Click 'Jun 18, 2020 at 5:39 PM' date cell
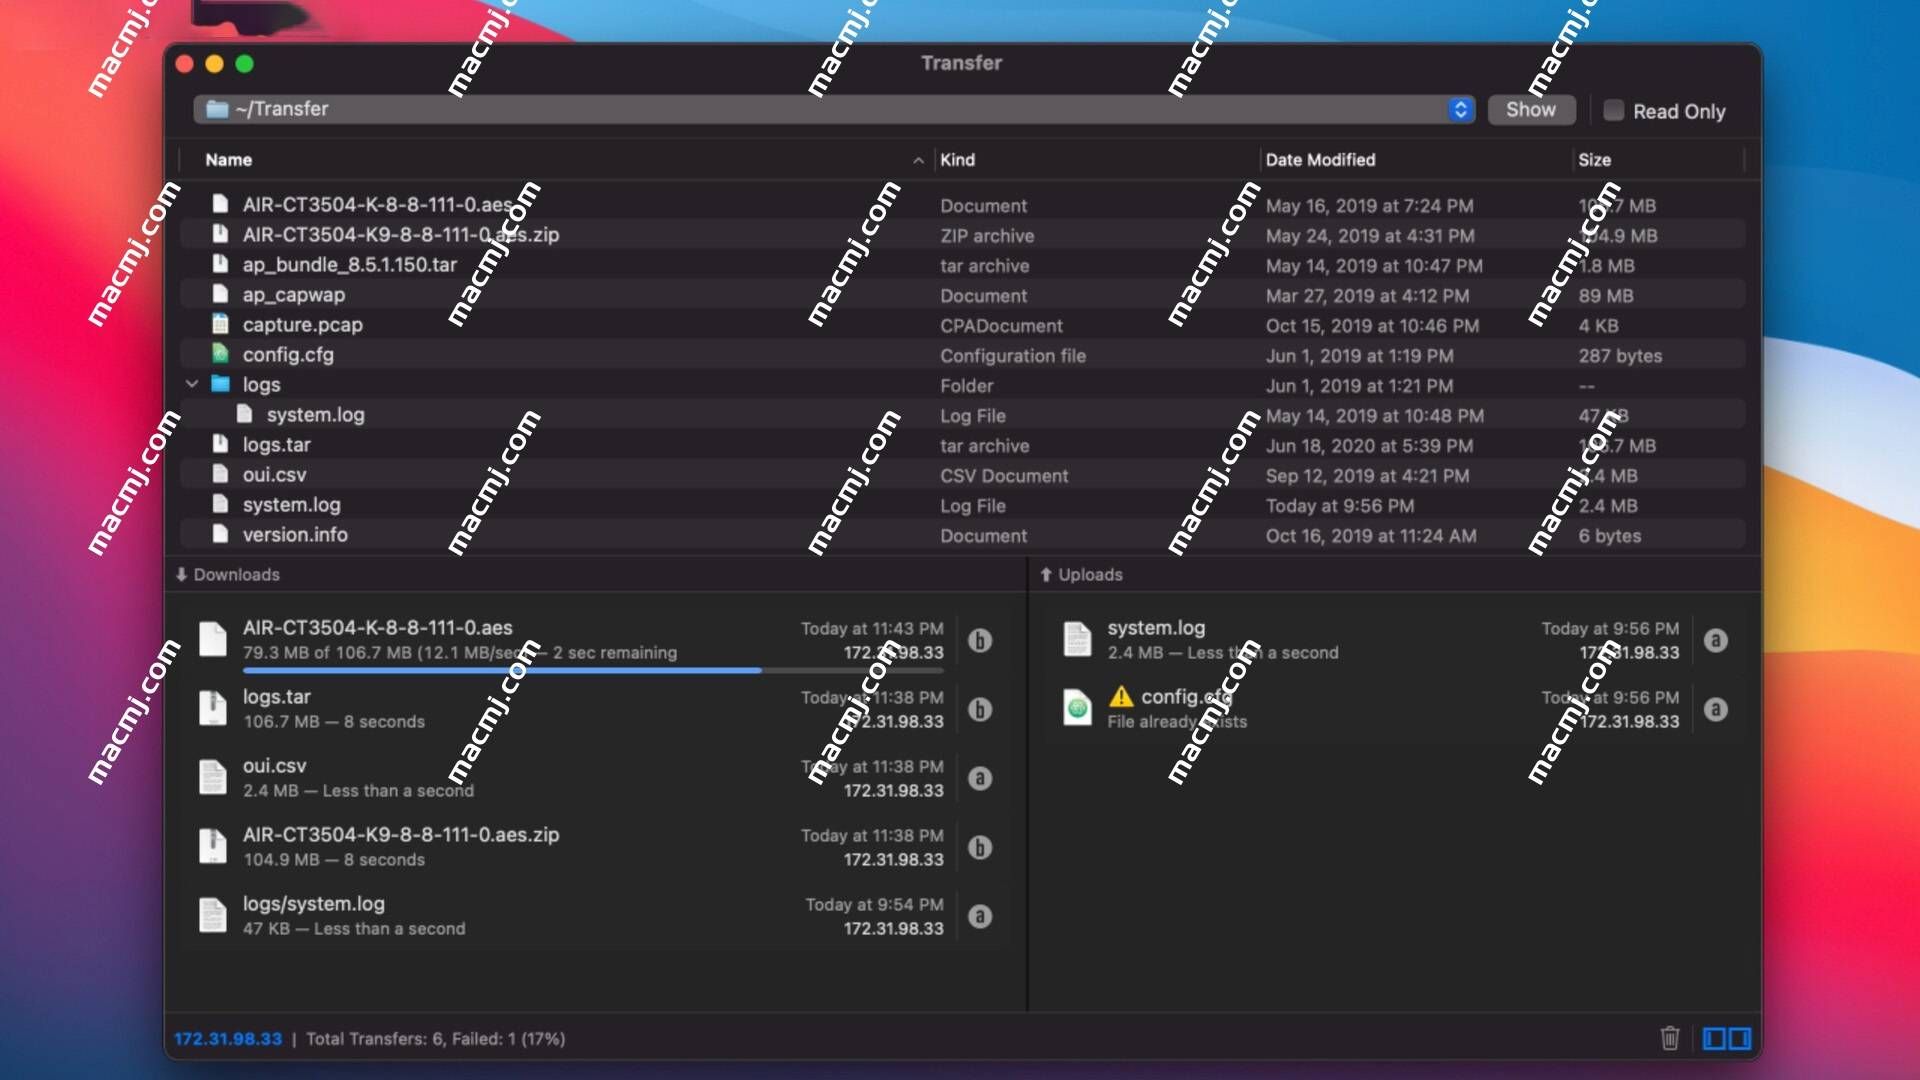The height and width of the screenshot is (1080, 1920). point(1369,445)
